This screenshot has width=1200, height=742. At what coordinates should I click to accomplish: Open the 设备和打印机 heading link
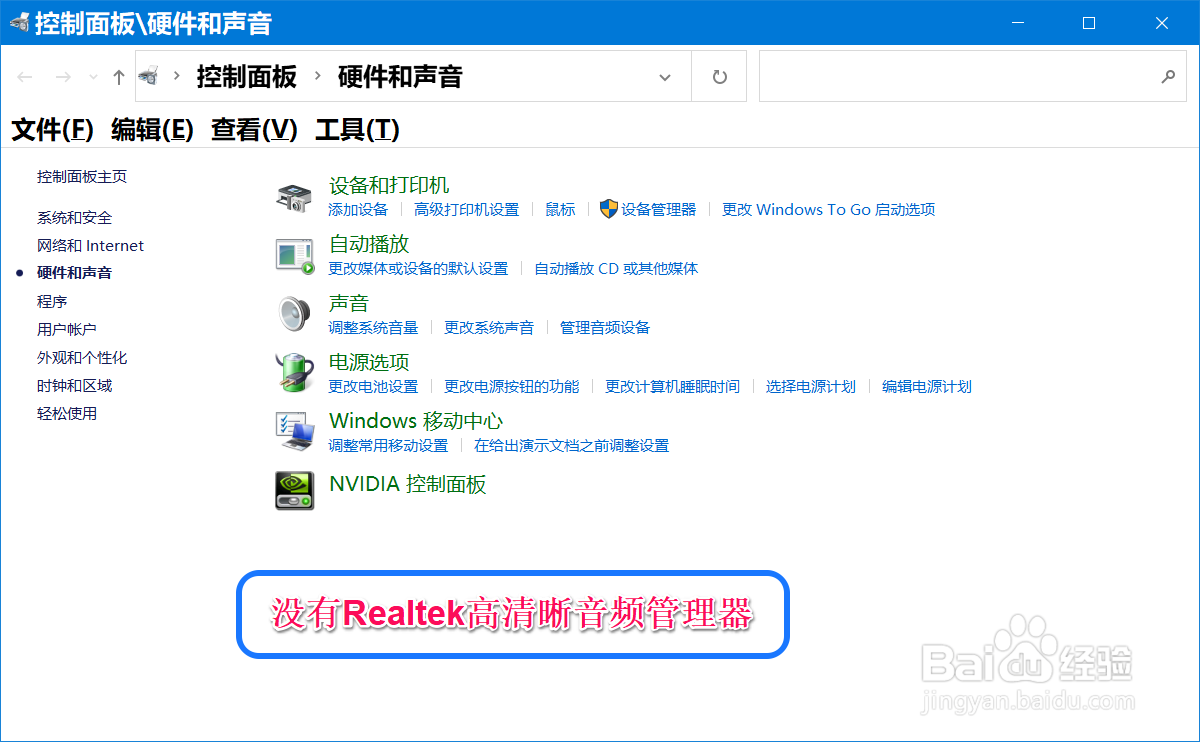pyautogui.click(x=389, y=185)
